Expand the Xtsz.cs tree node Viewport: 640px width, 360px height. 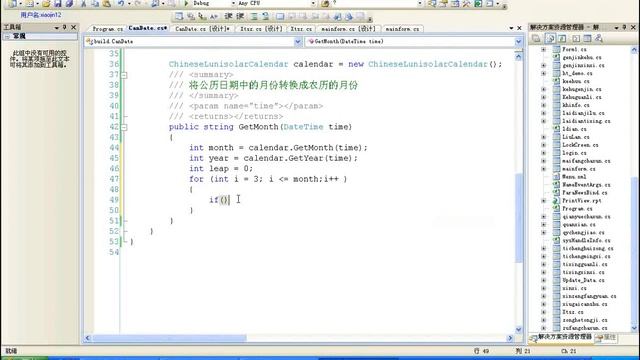click(543, 312)
